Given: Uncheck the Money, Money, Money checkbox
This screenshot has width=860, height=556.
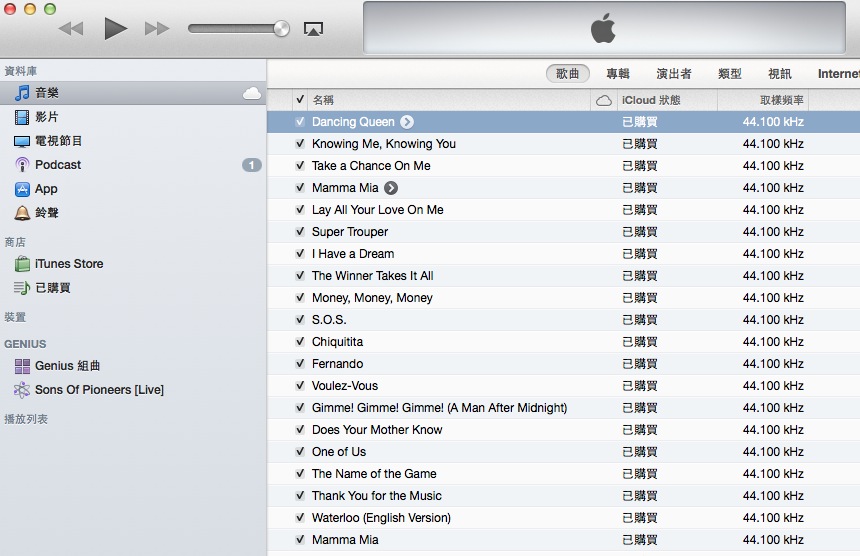Looking at the screenshot, I should tap(300, 298).
